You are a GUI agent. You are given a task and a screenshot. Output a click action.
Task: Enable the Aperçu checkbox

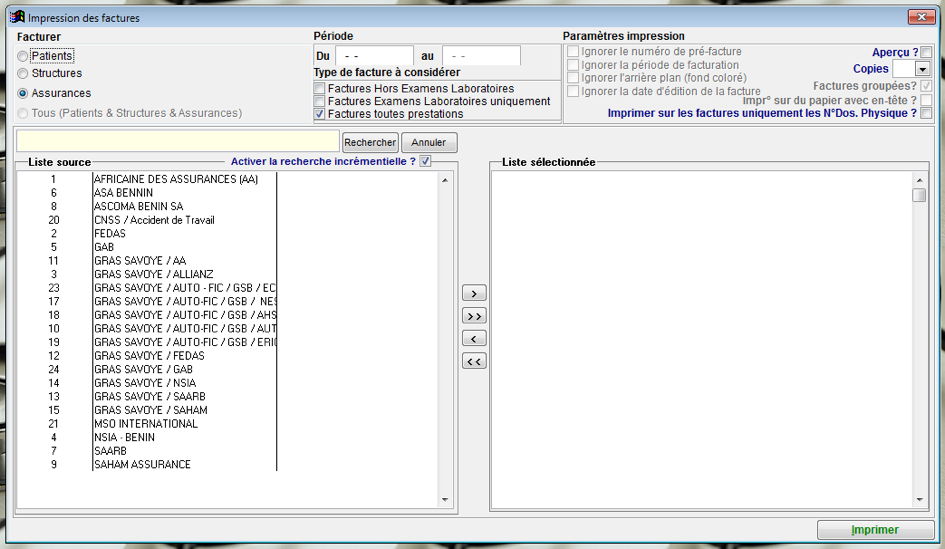click(x=926, y=53)
